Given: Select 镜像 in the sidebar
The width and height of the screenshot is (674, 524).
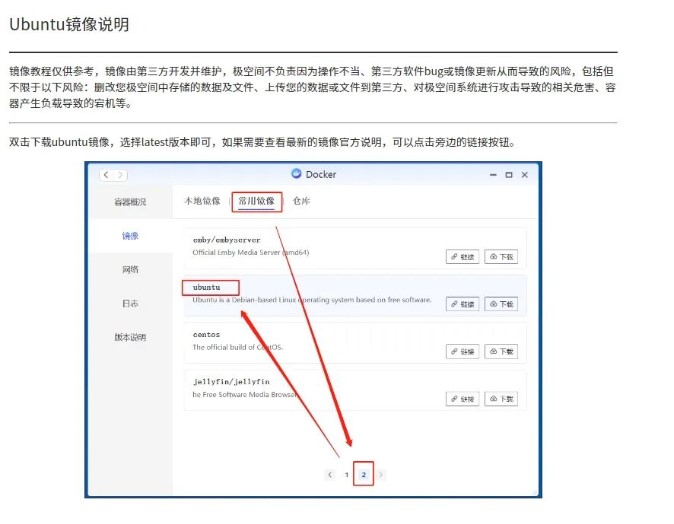Looking at the screenshot, I should click(x=130, y=236).
